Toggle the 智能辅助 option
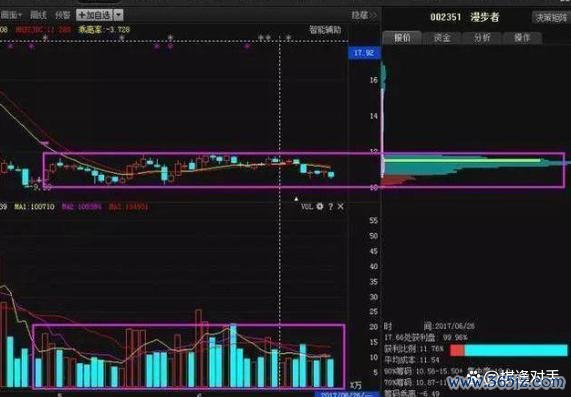 click(325, 30)
